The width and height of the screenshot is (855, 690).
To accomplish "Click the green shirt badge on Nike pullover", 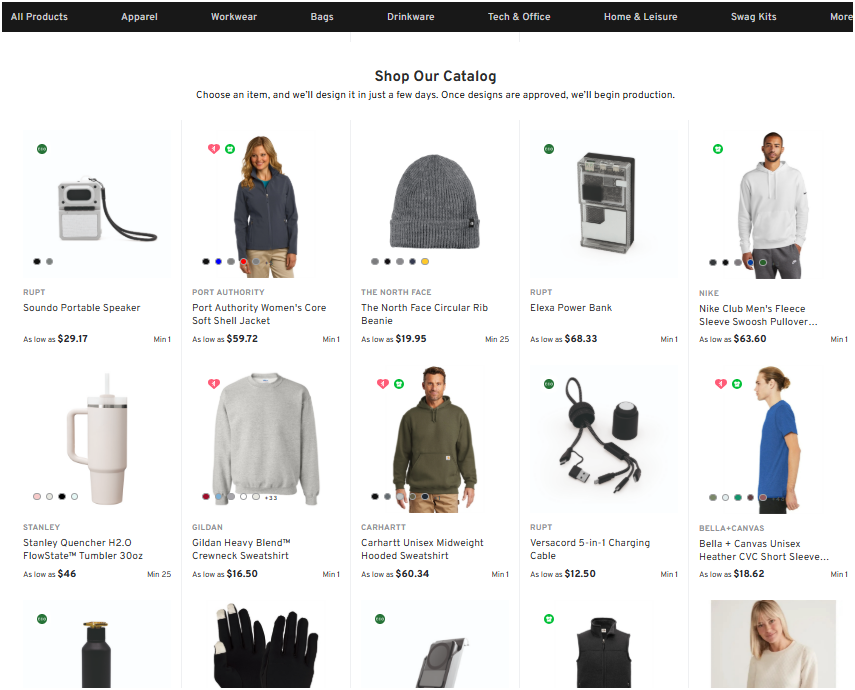I will coord(718,149).
